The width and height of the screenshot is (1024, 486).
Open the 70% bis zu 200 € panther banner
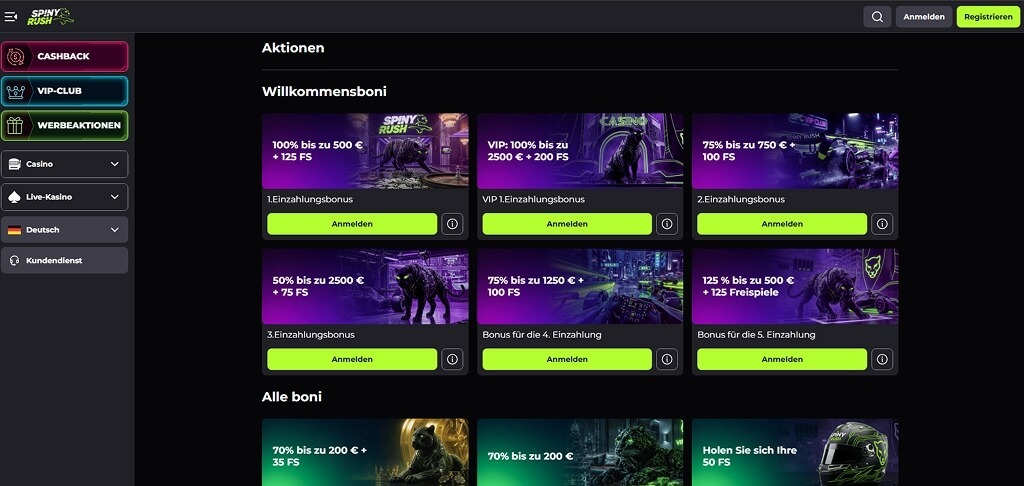click(x=580, y=452)
